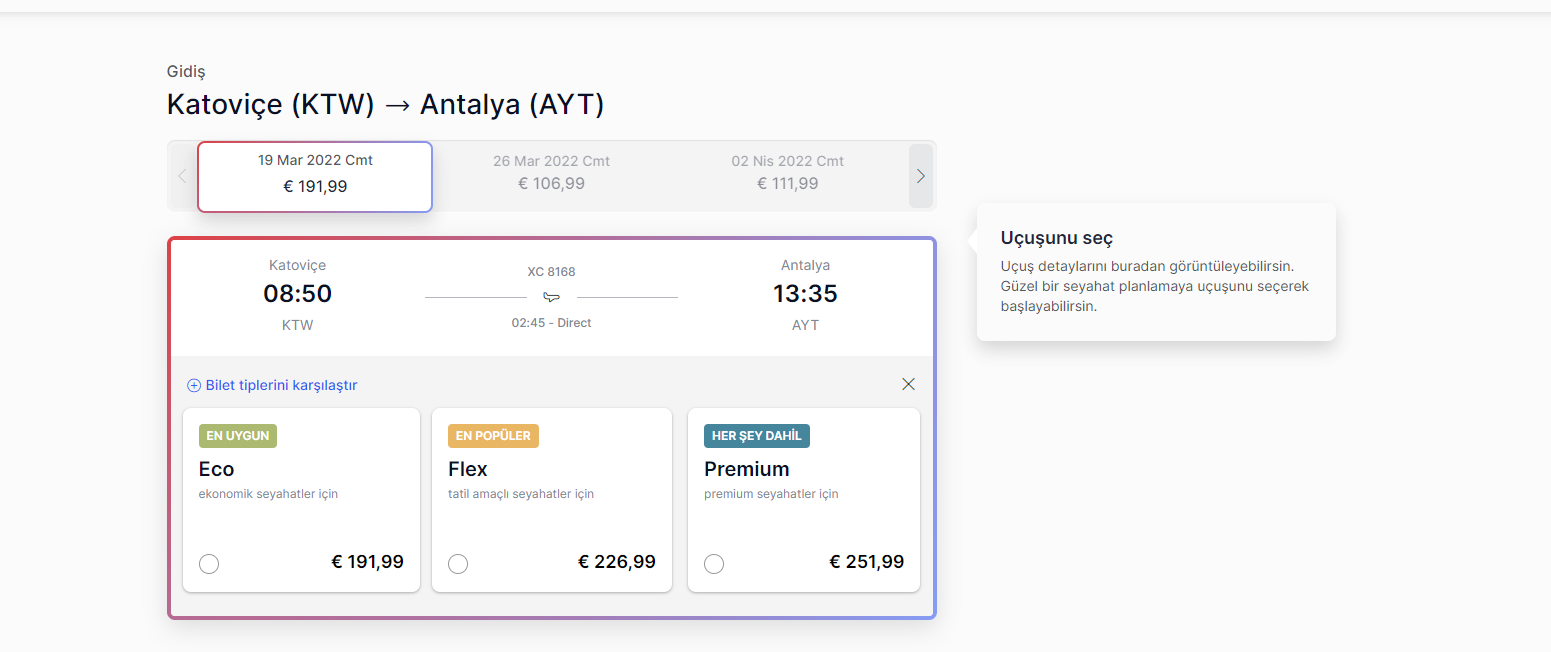
Task: Click the airplane icon under XC 8168
Action: pyautogui.click(x=551, y=297)
